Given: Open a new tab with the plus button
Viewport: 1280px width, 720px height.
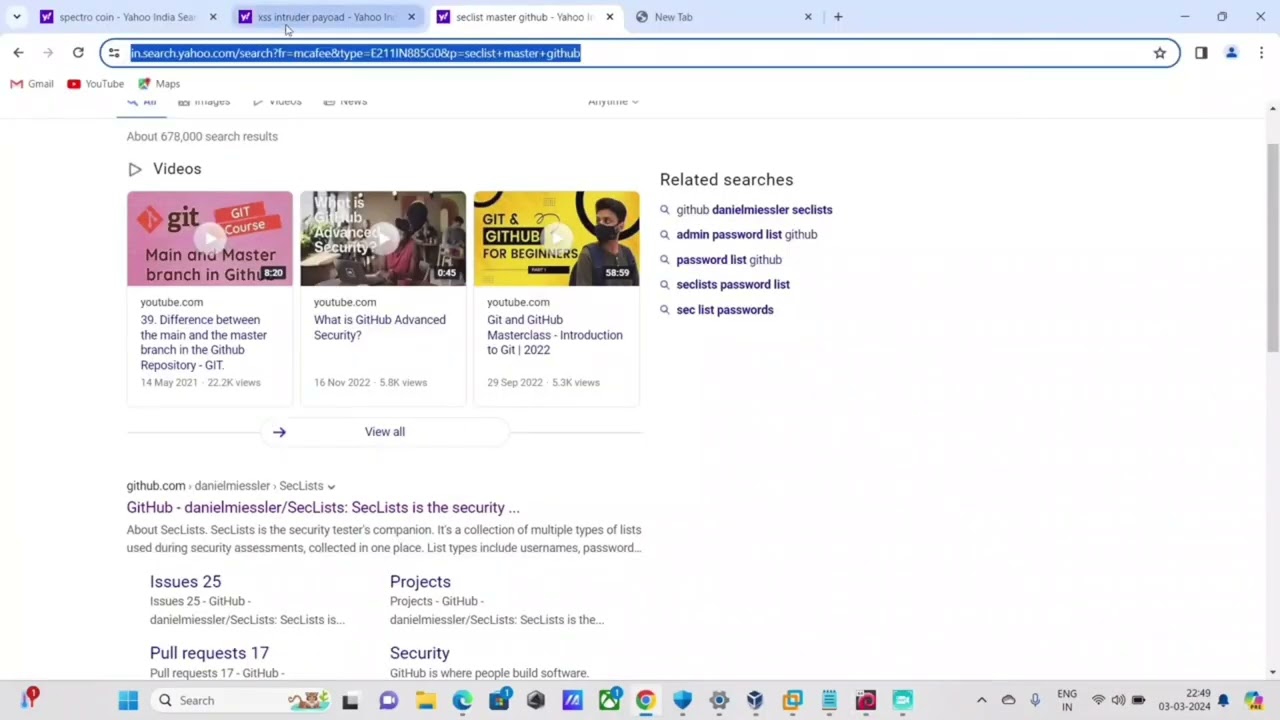Looking at the screenshot, I should [838, 17].
